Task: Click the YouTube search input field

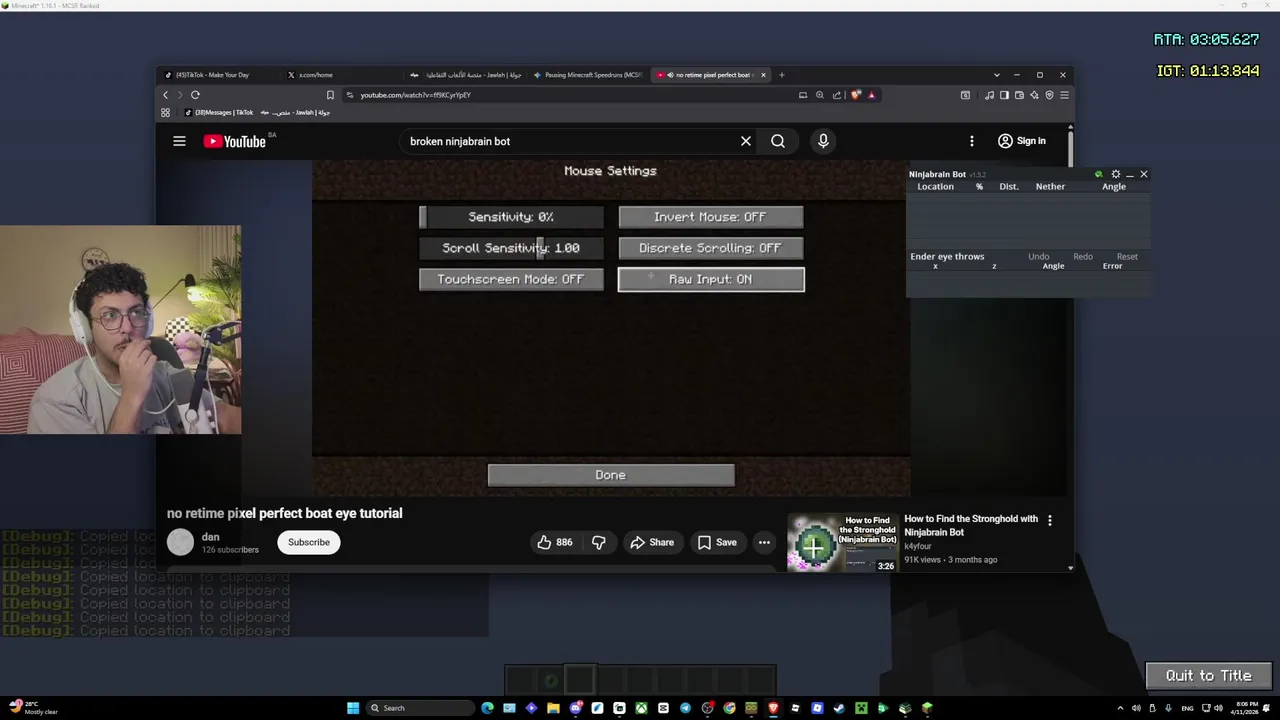Action: tap(570, 141)
